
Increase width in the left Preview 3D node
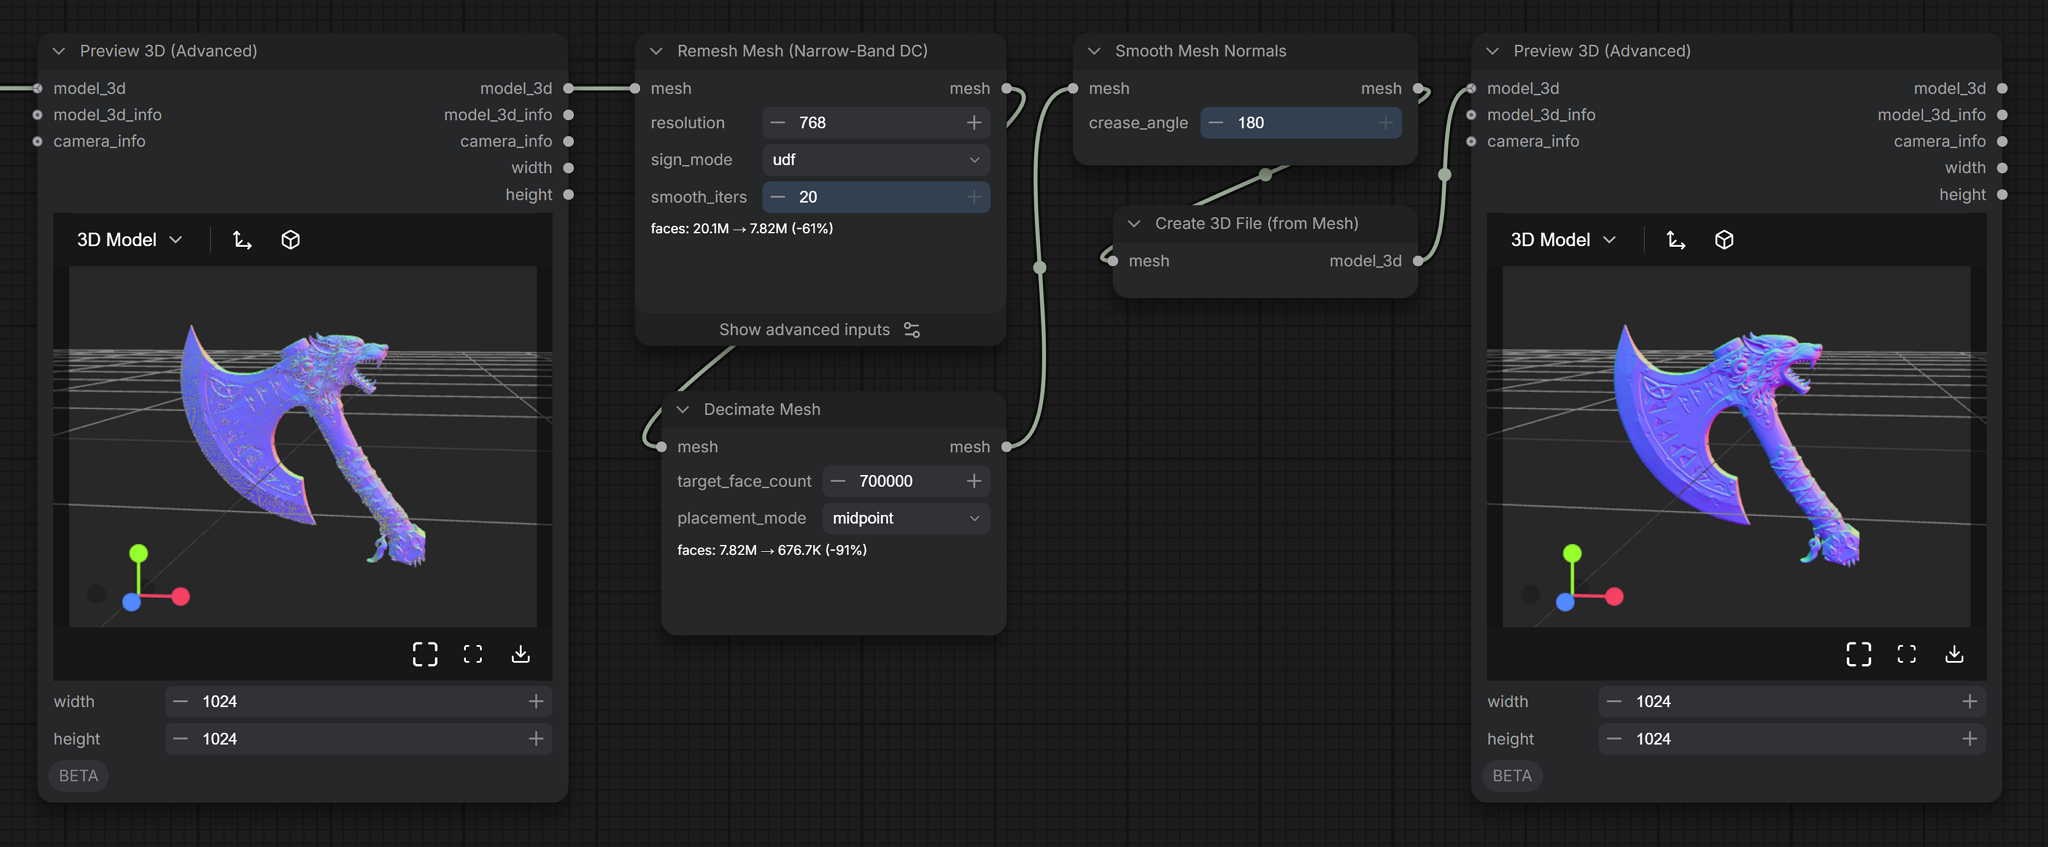[536, 702]
